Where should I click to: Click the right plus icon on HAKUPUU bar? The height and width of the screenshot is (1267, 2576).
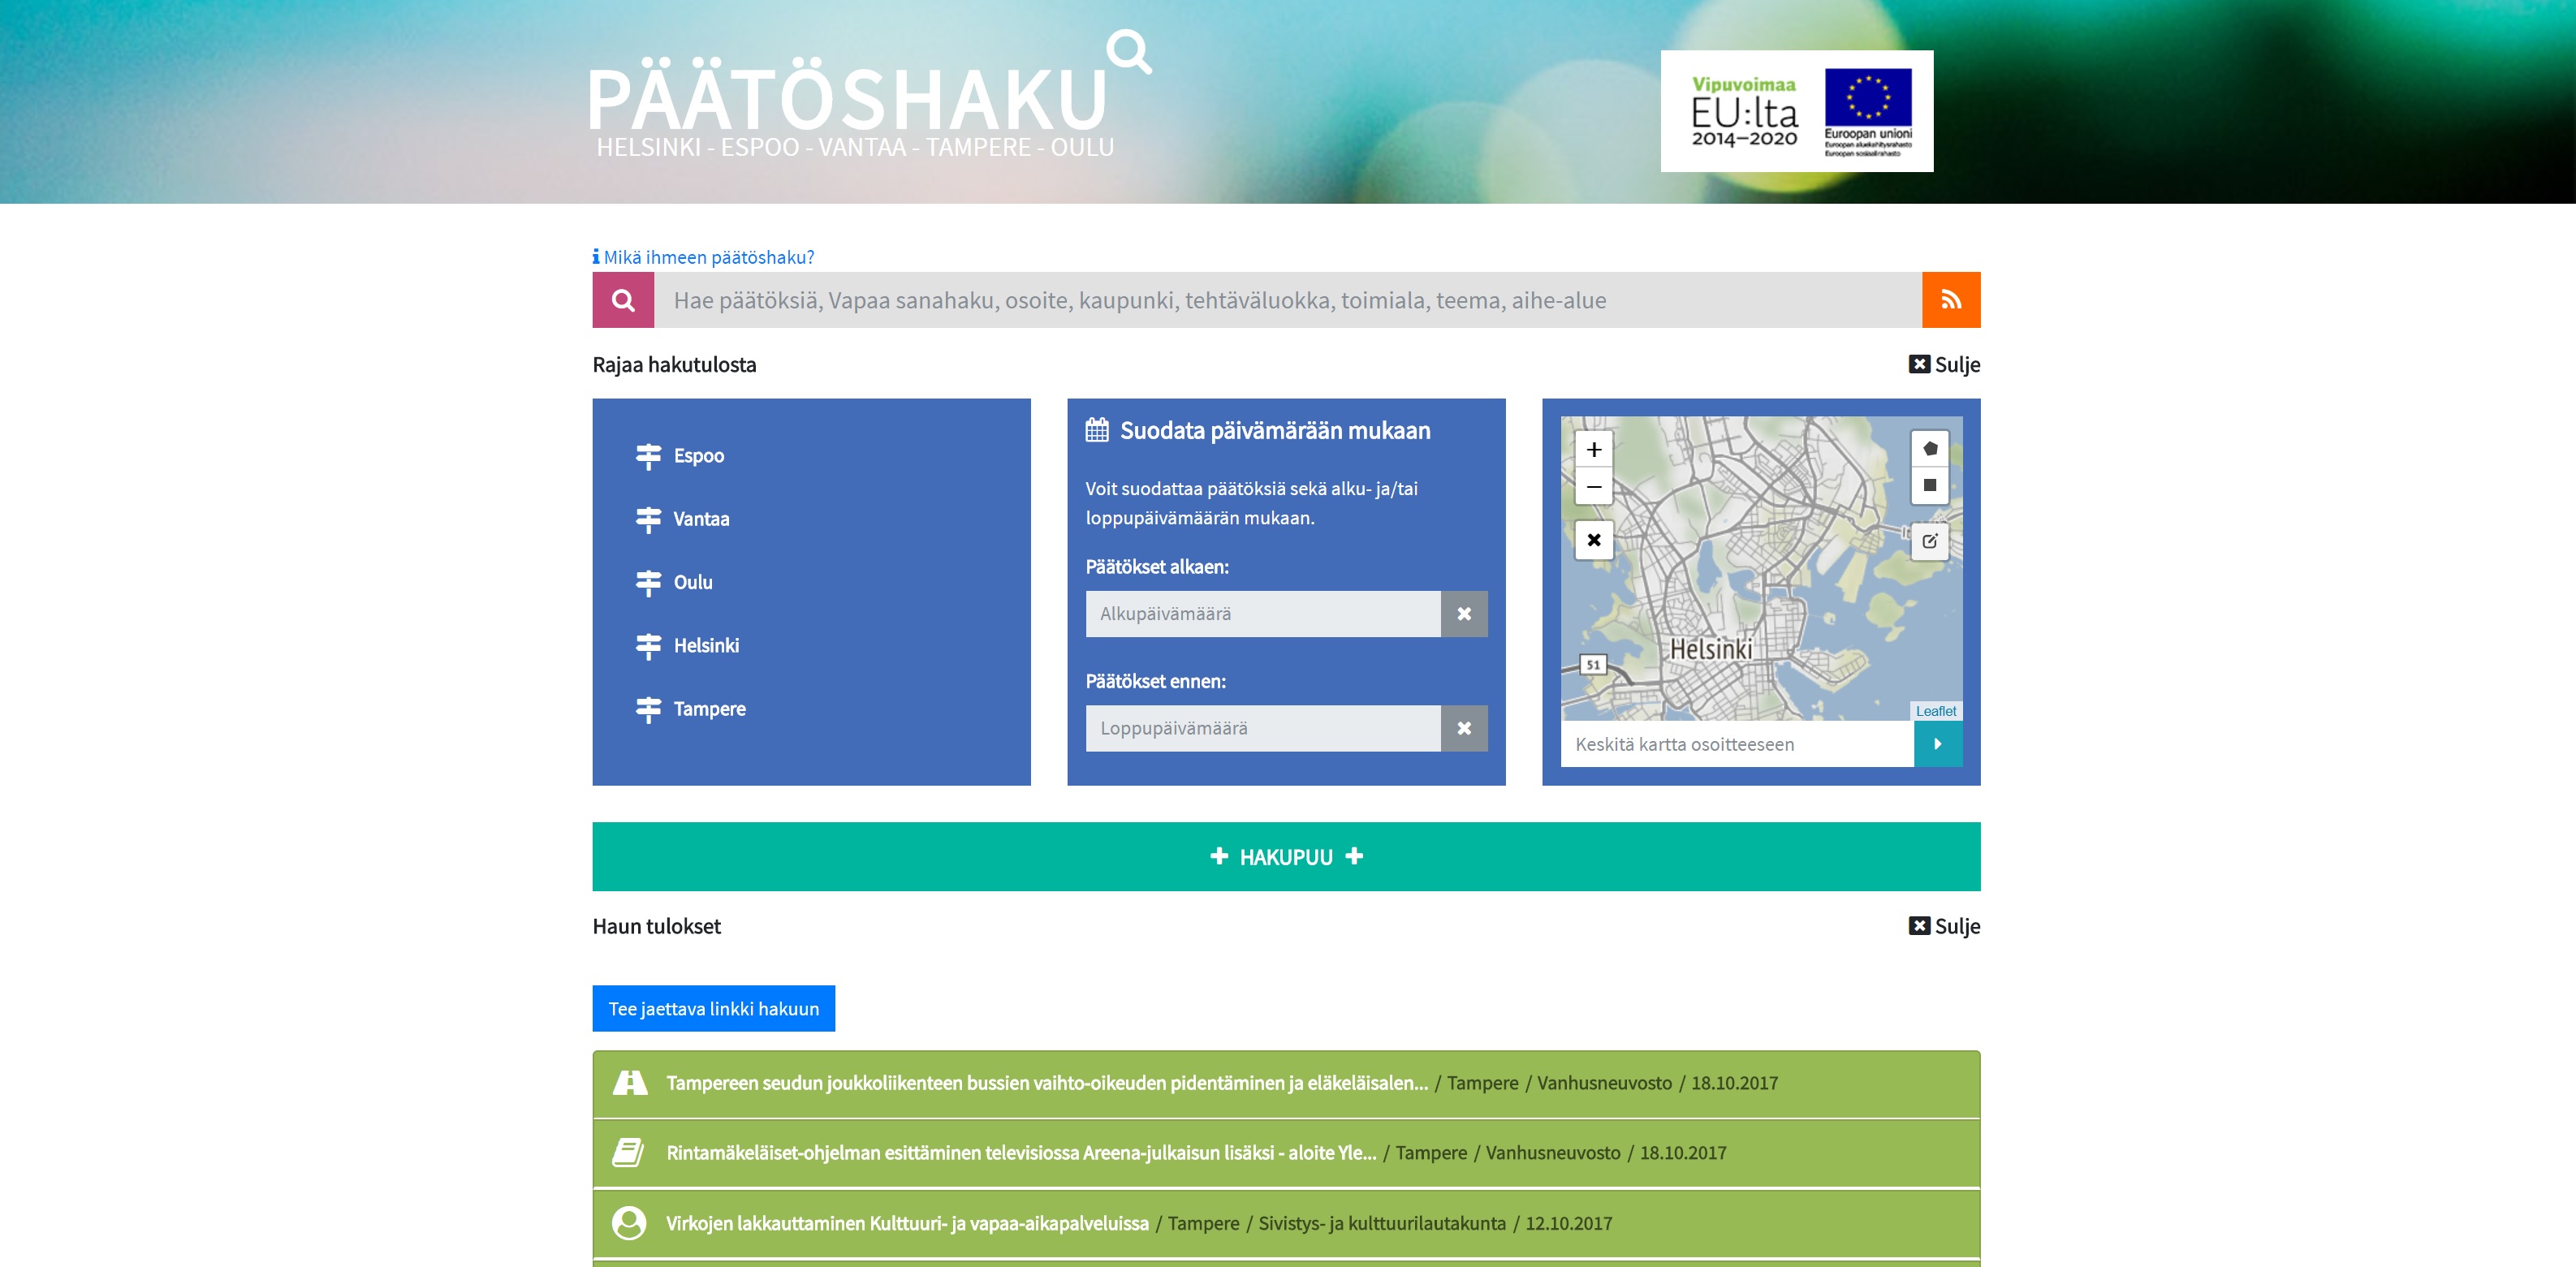pyautogui.click(x=1354, y=856)
